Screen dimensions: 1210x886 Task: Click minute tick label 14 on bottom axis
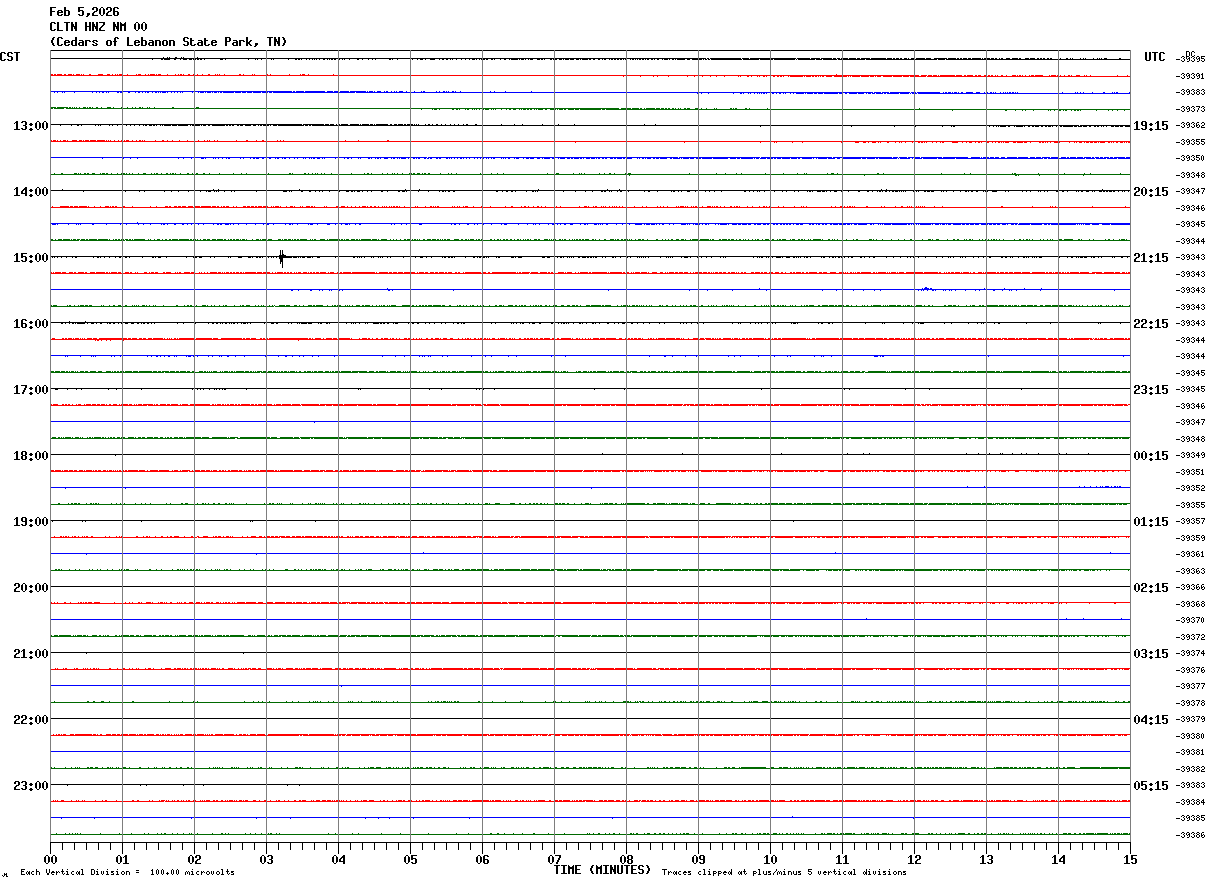tap(1058, 859)
